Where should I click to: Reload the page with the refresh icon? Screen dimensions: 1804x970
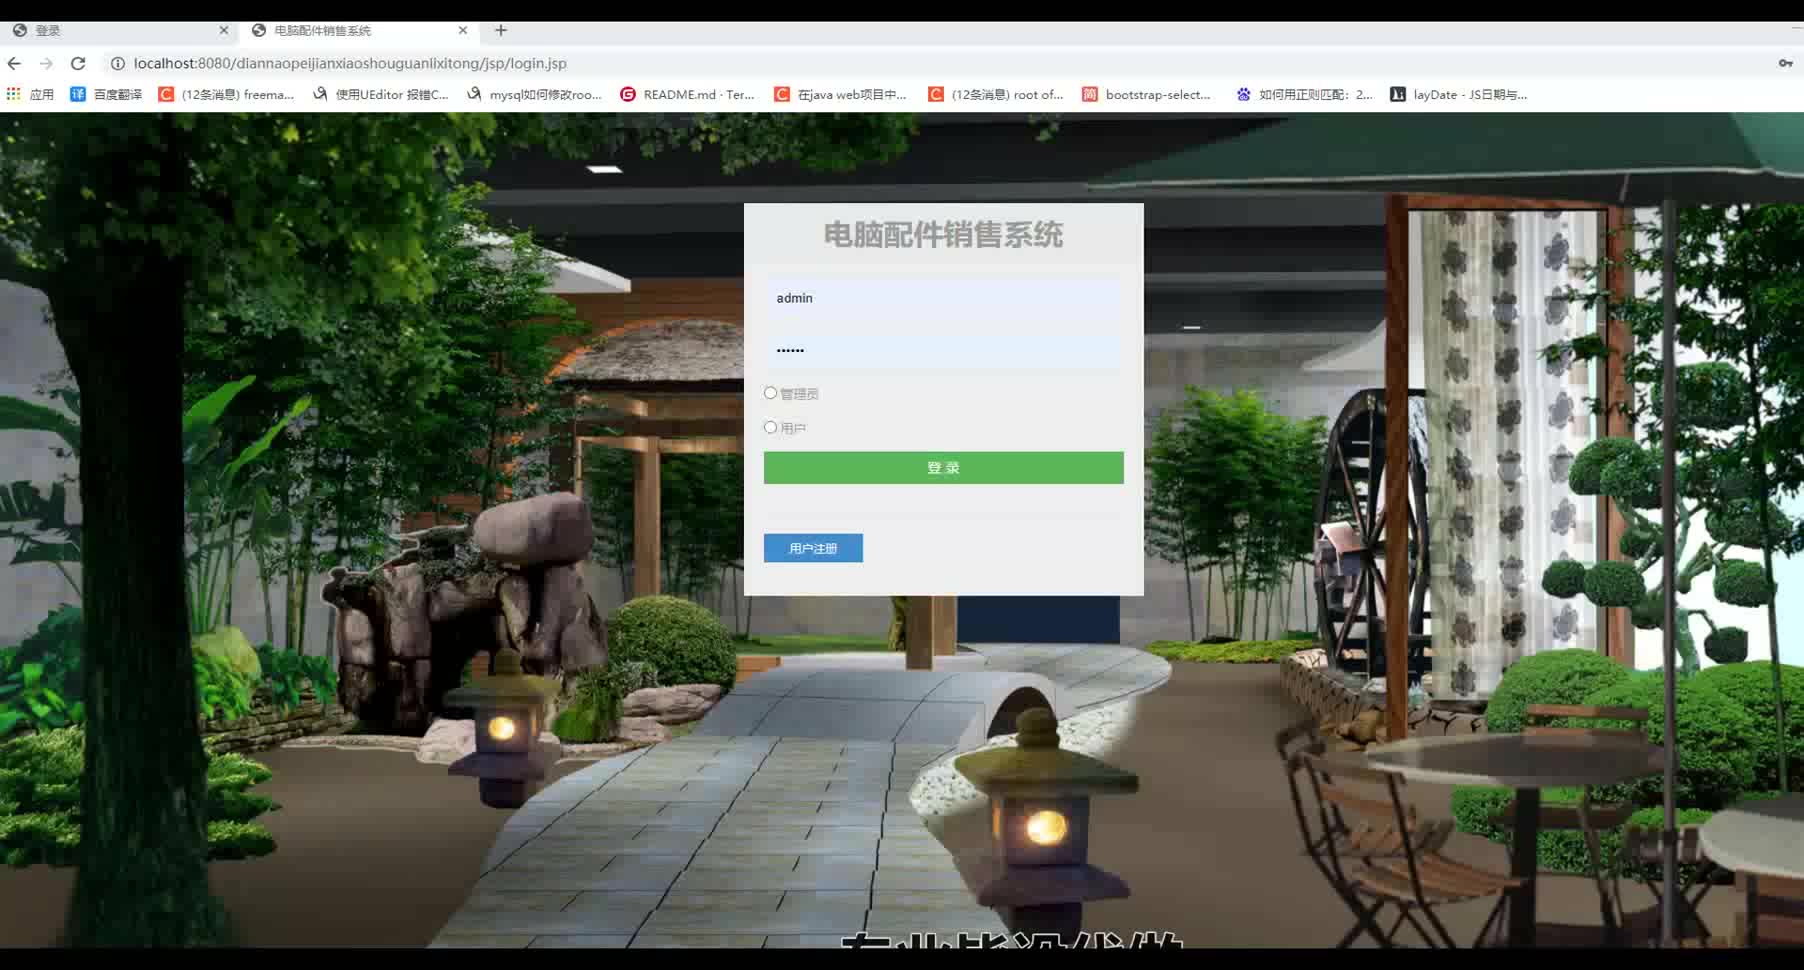78,63
